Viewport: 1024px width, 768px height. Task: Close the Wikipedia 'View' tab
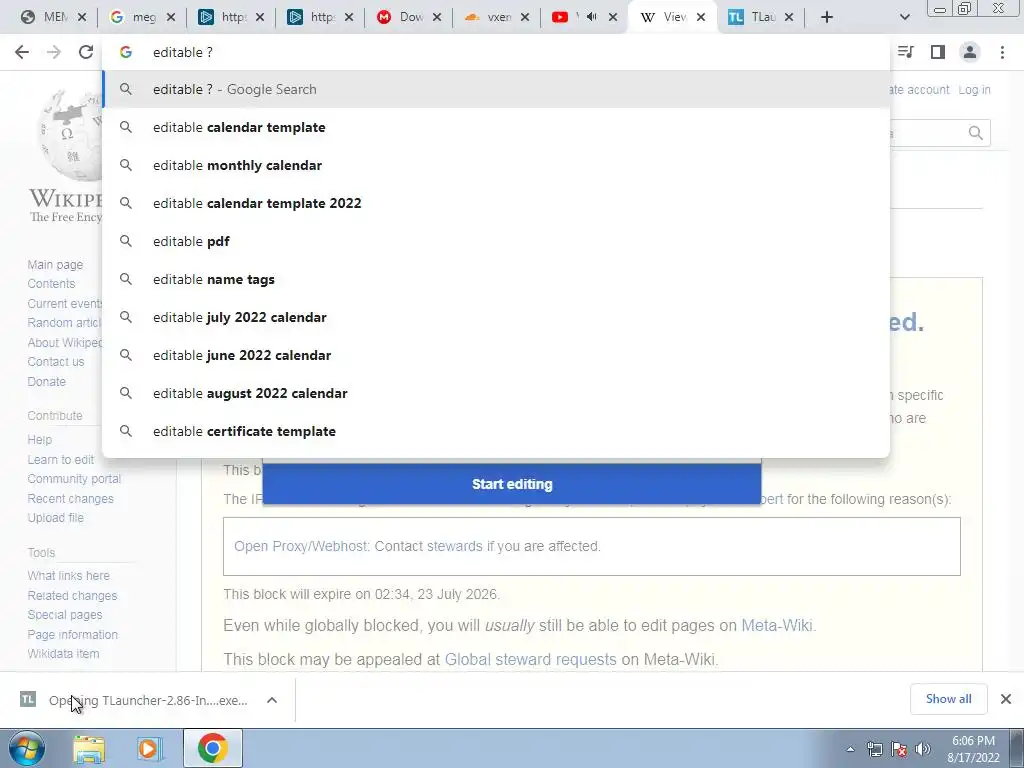tap(701, 17)
